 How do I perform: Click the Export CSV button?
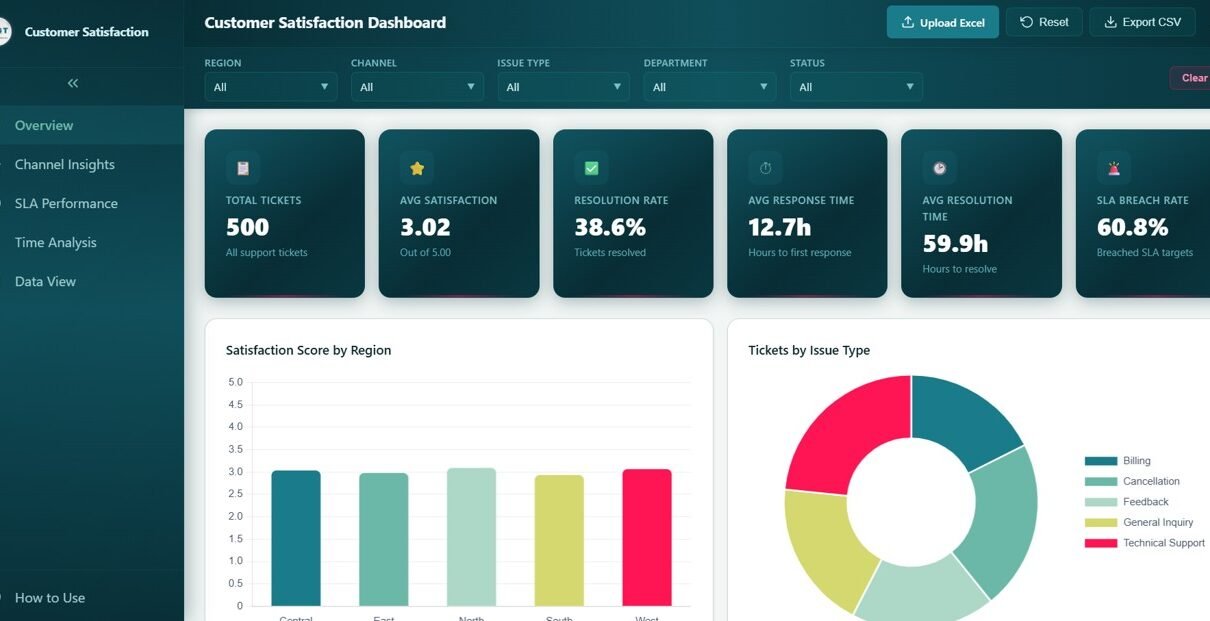pos(1142,22)
